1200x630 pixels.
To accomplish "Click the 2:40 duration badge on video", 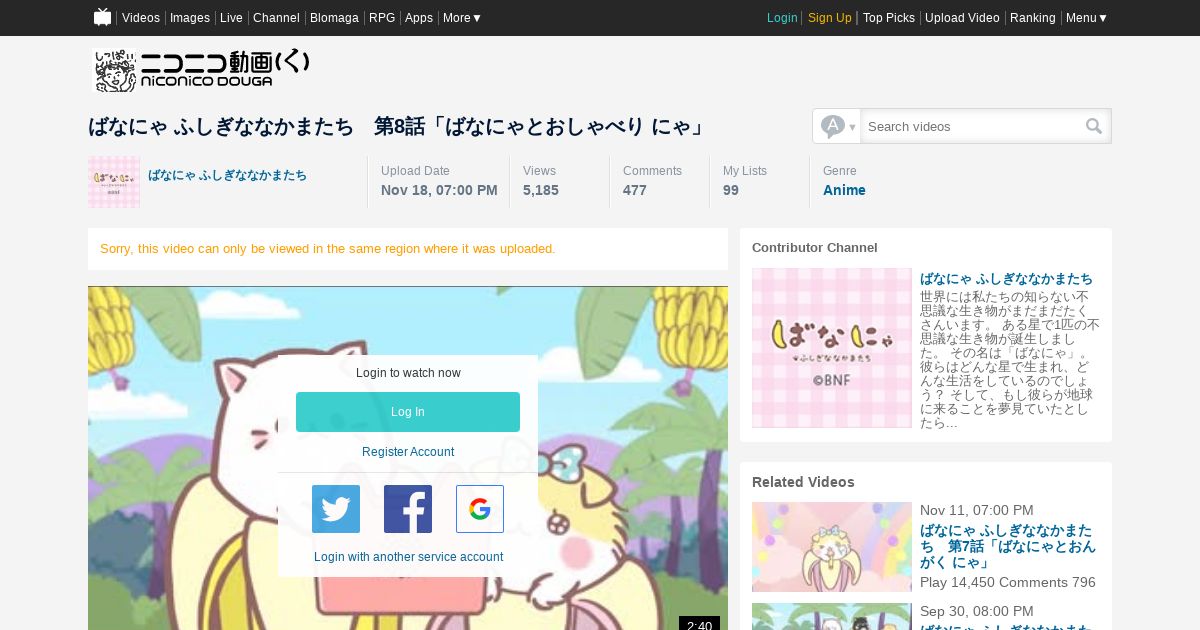I will (699, 625).
